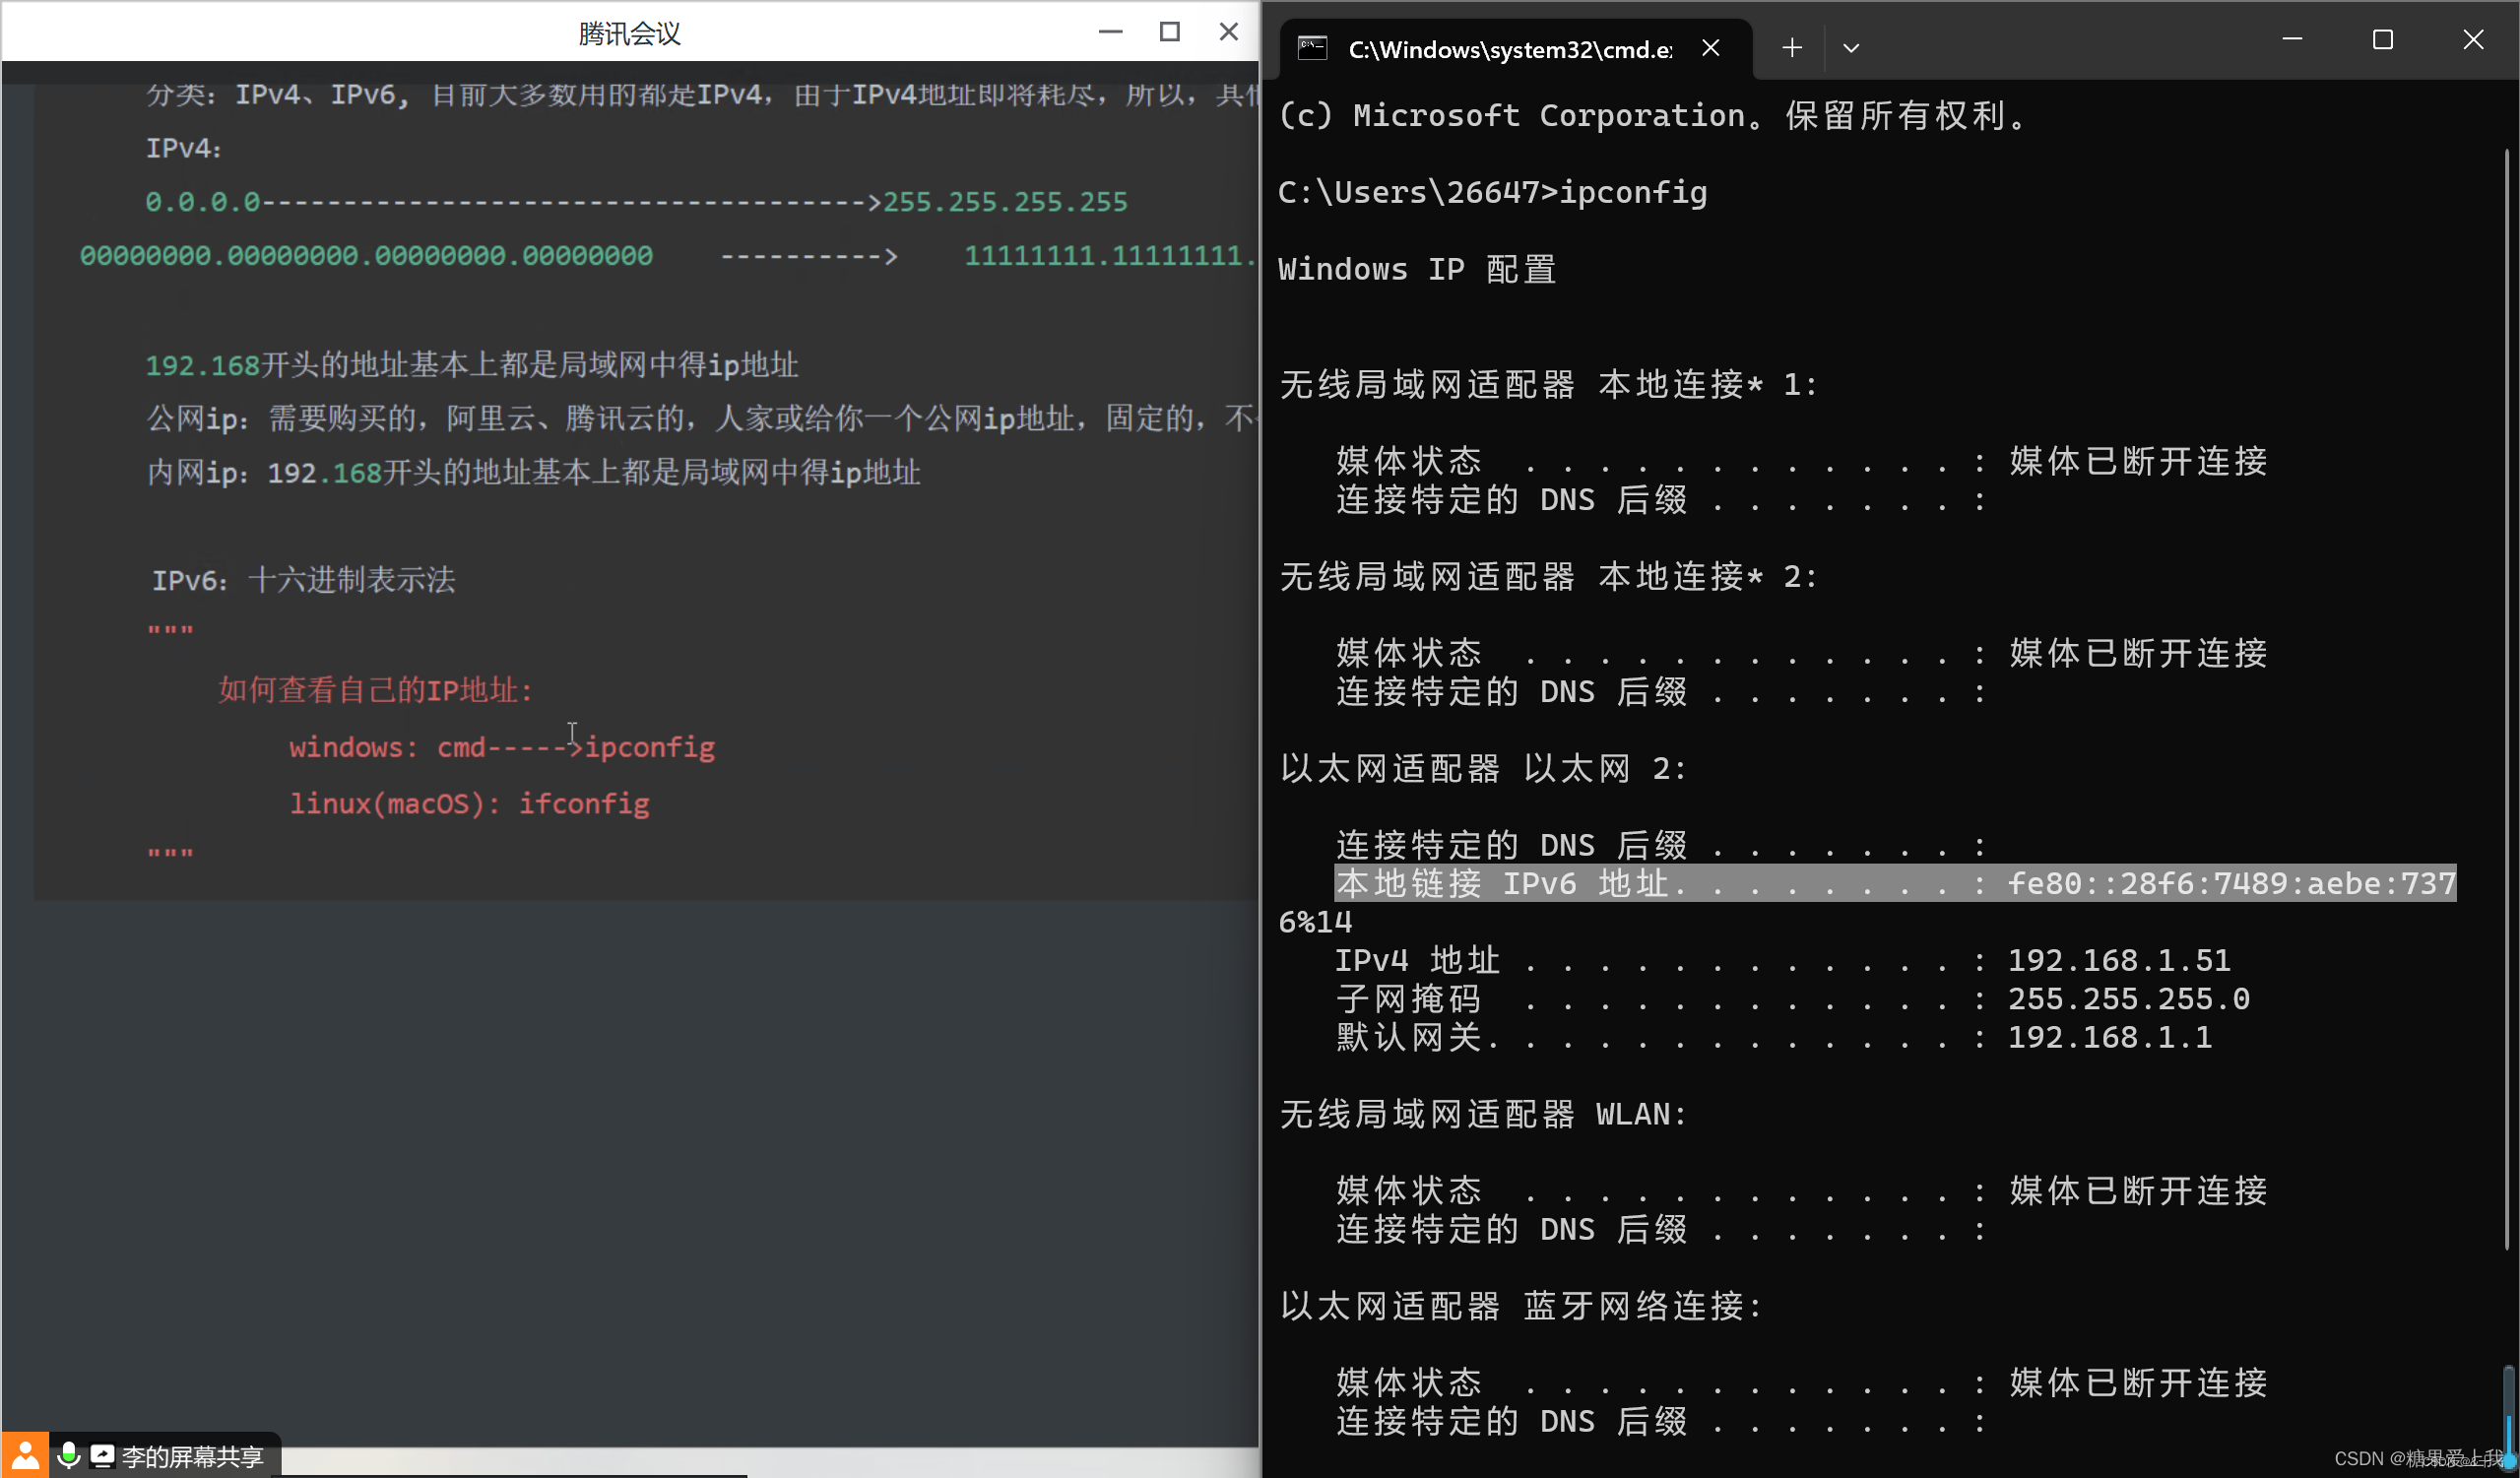Expand the terminal profiles dropdown chevron

pyautogui.click(x=1851, y=48)
